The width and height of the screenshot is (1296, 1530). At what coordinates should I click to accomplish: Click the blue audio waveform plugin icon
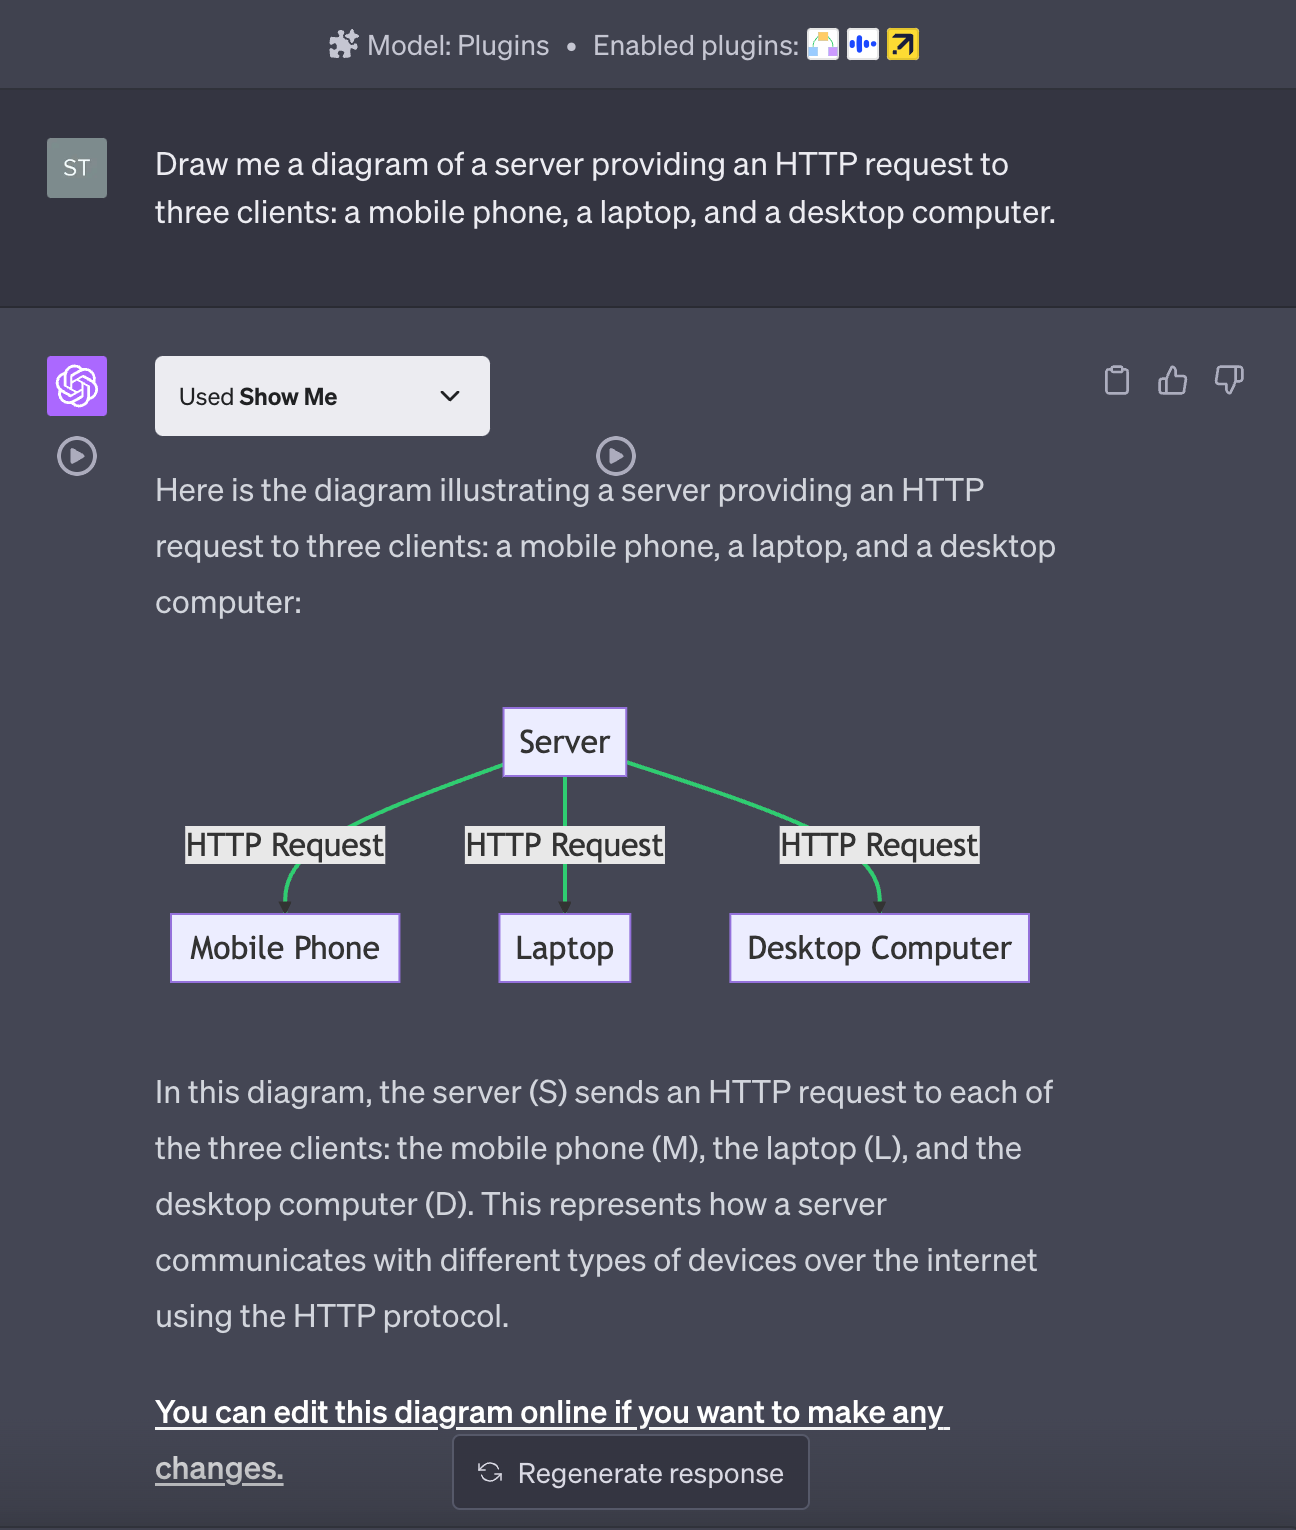863,45
